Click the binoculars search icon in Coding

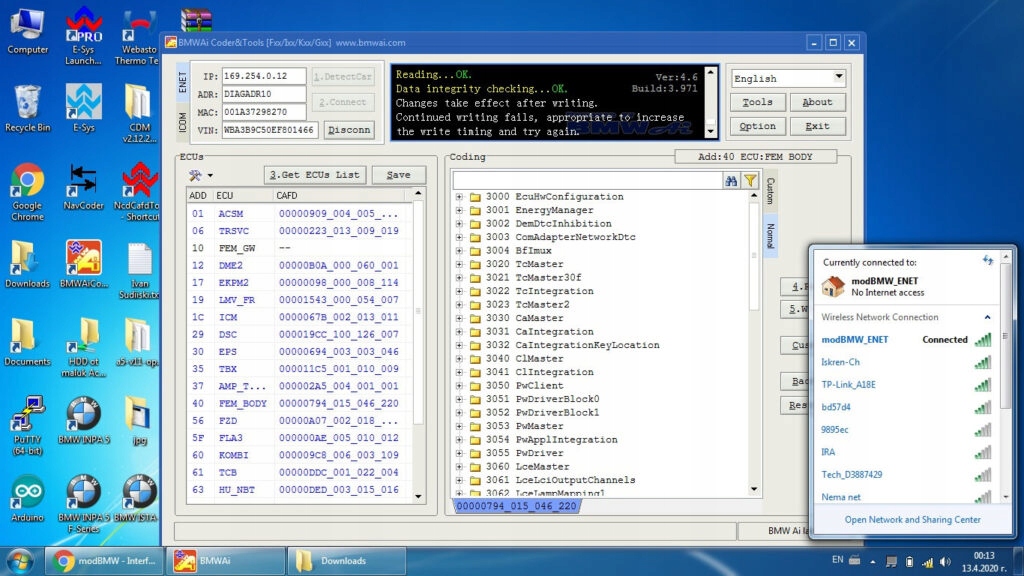(x=731, y=181)
